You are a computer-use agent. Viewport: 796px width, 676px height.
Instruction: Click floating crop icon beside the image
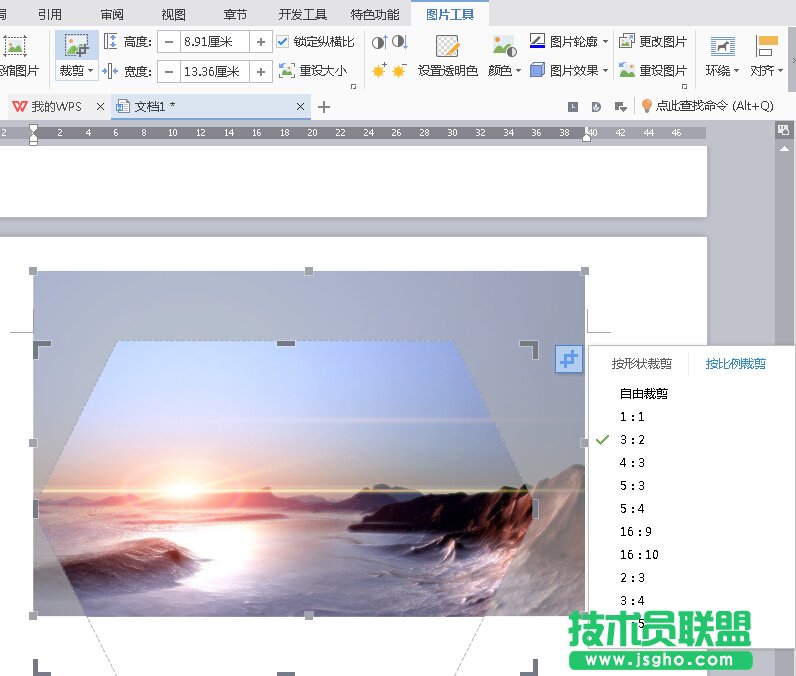[x=569, y=358]
